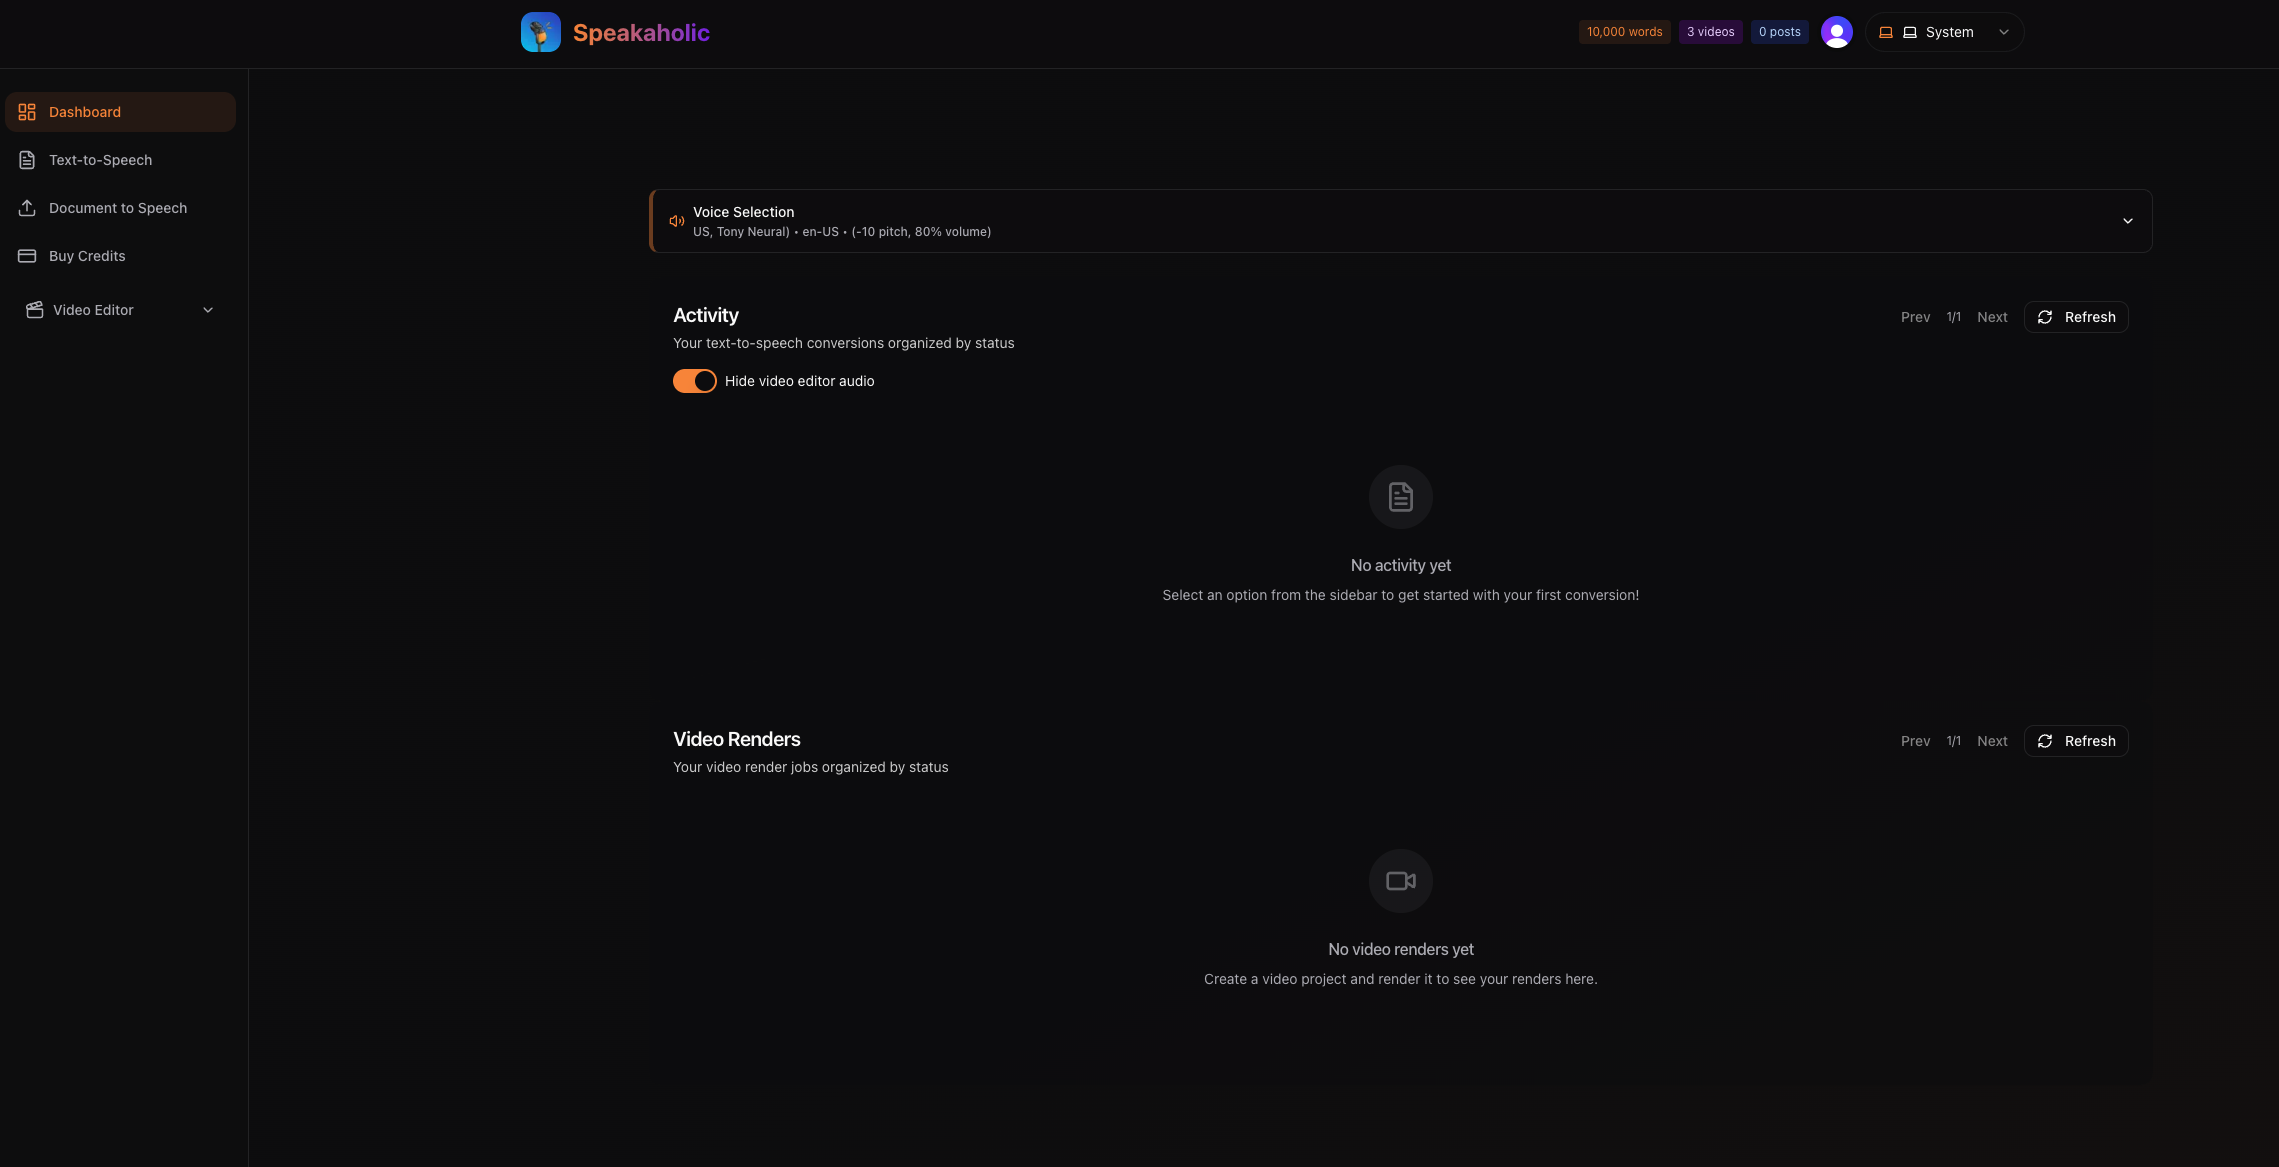
Task: Expand the Voice Selection panel chevron
Action: pyautogui.click(x=2128, y=221)
